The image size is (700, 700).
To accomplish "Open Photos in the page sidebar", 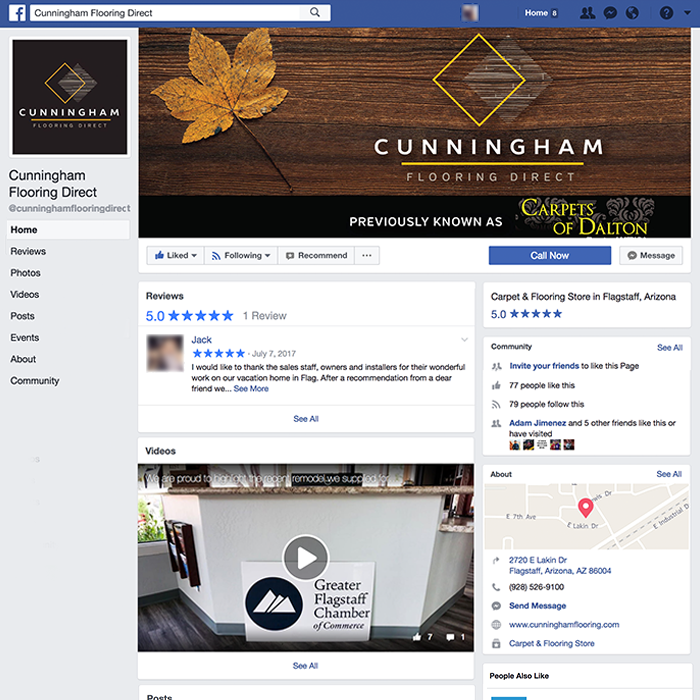I will (25, 273).
